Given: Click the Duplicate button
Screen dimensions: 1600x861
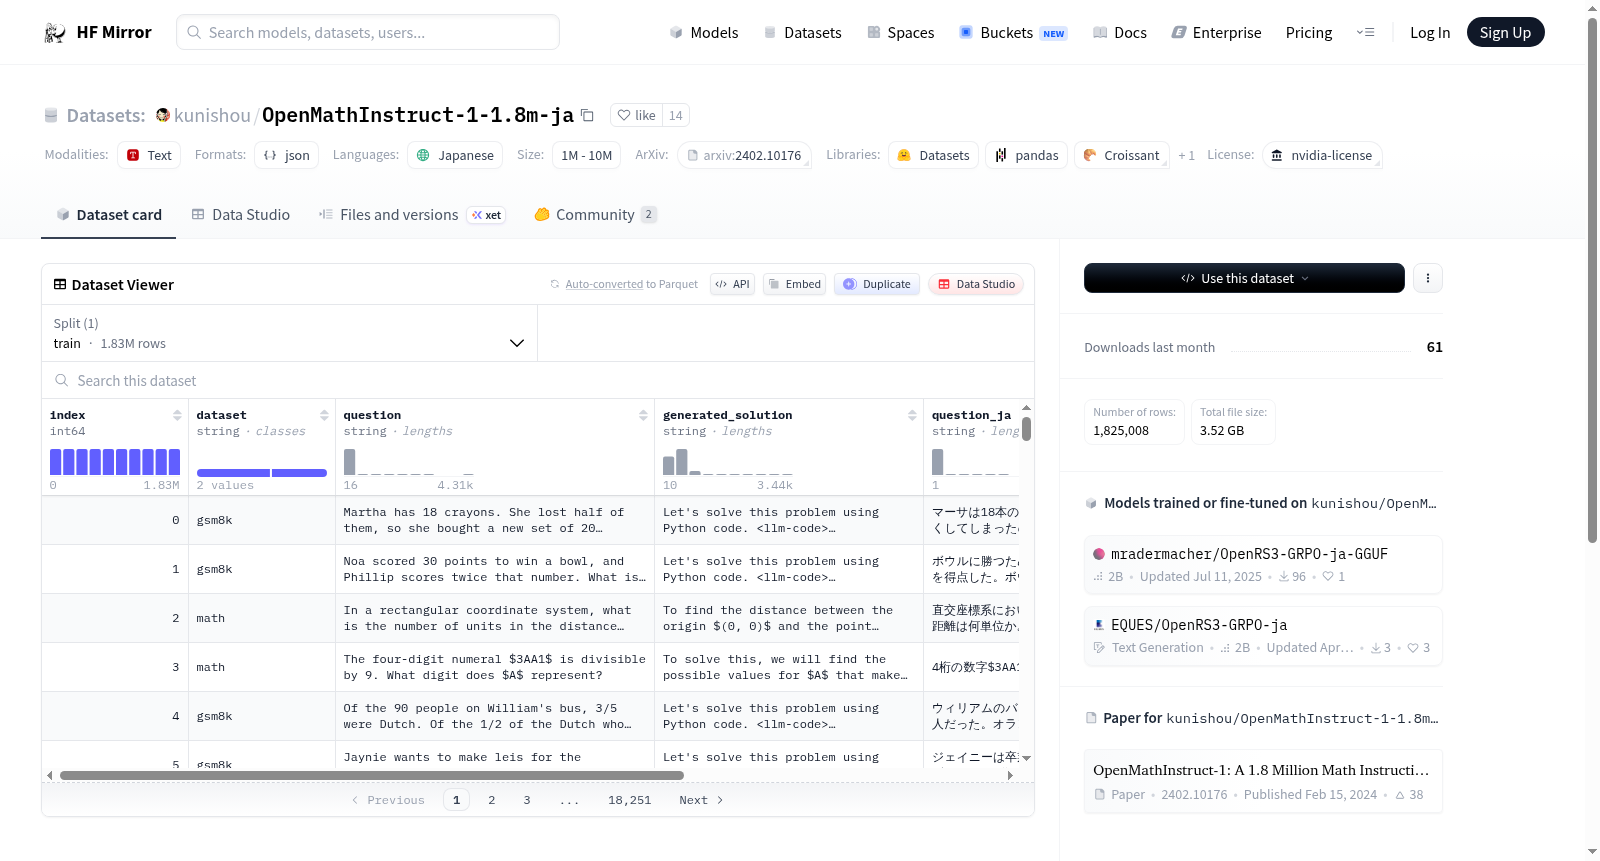Looking at the screenshot, I should [x=877, y=284].
